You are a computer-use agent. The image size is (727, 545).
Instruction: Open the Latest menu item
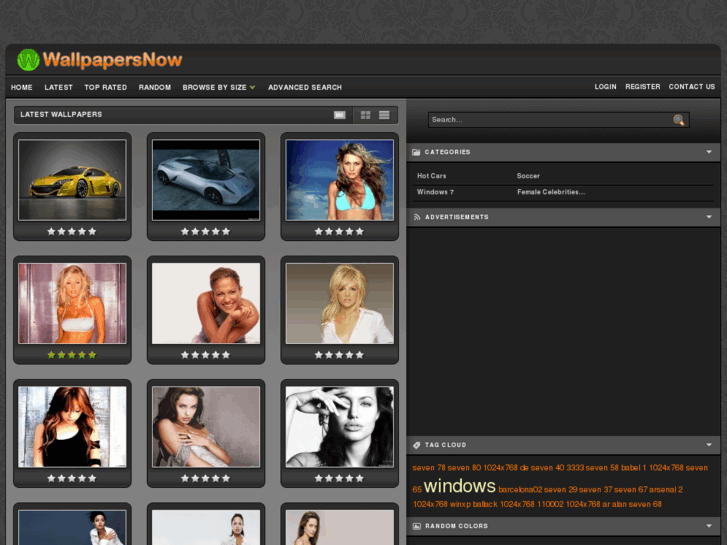58,87
